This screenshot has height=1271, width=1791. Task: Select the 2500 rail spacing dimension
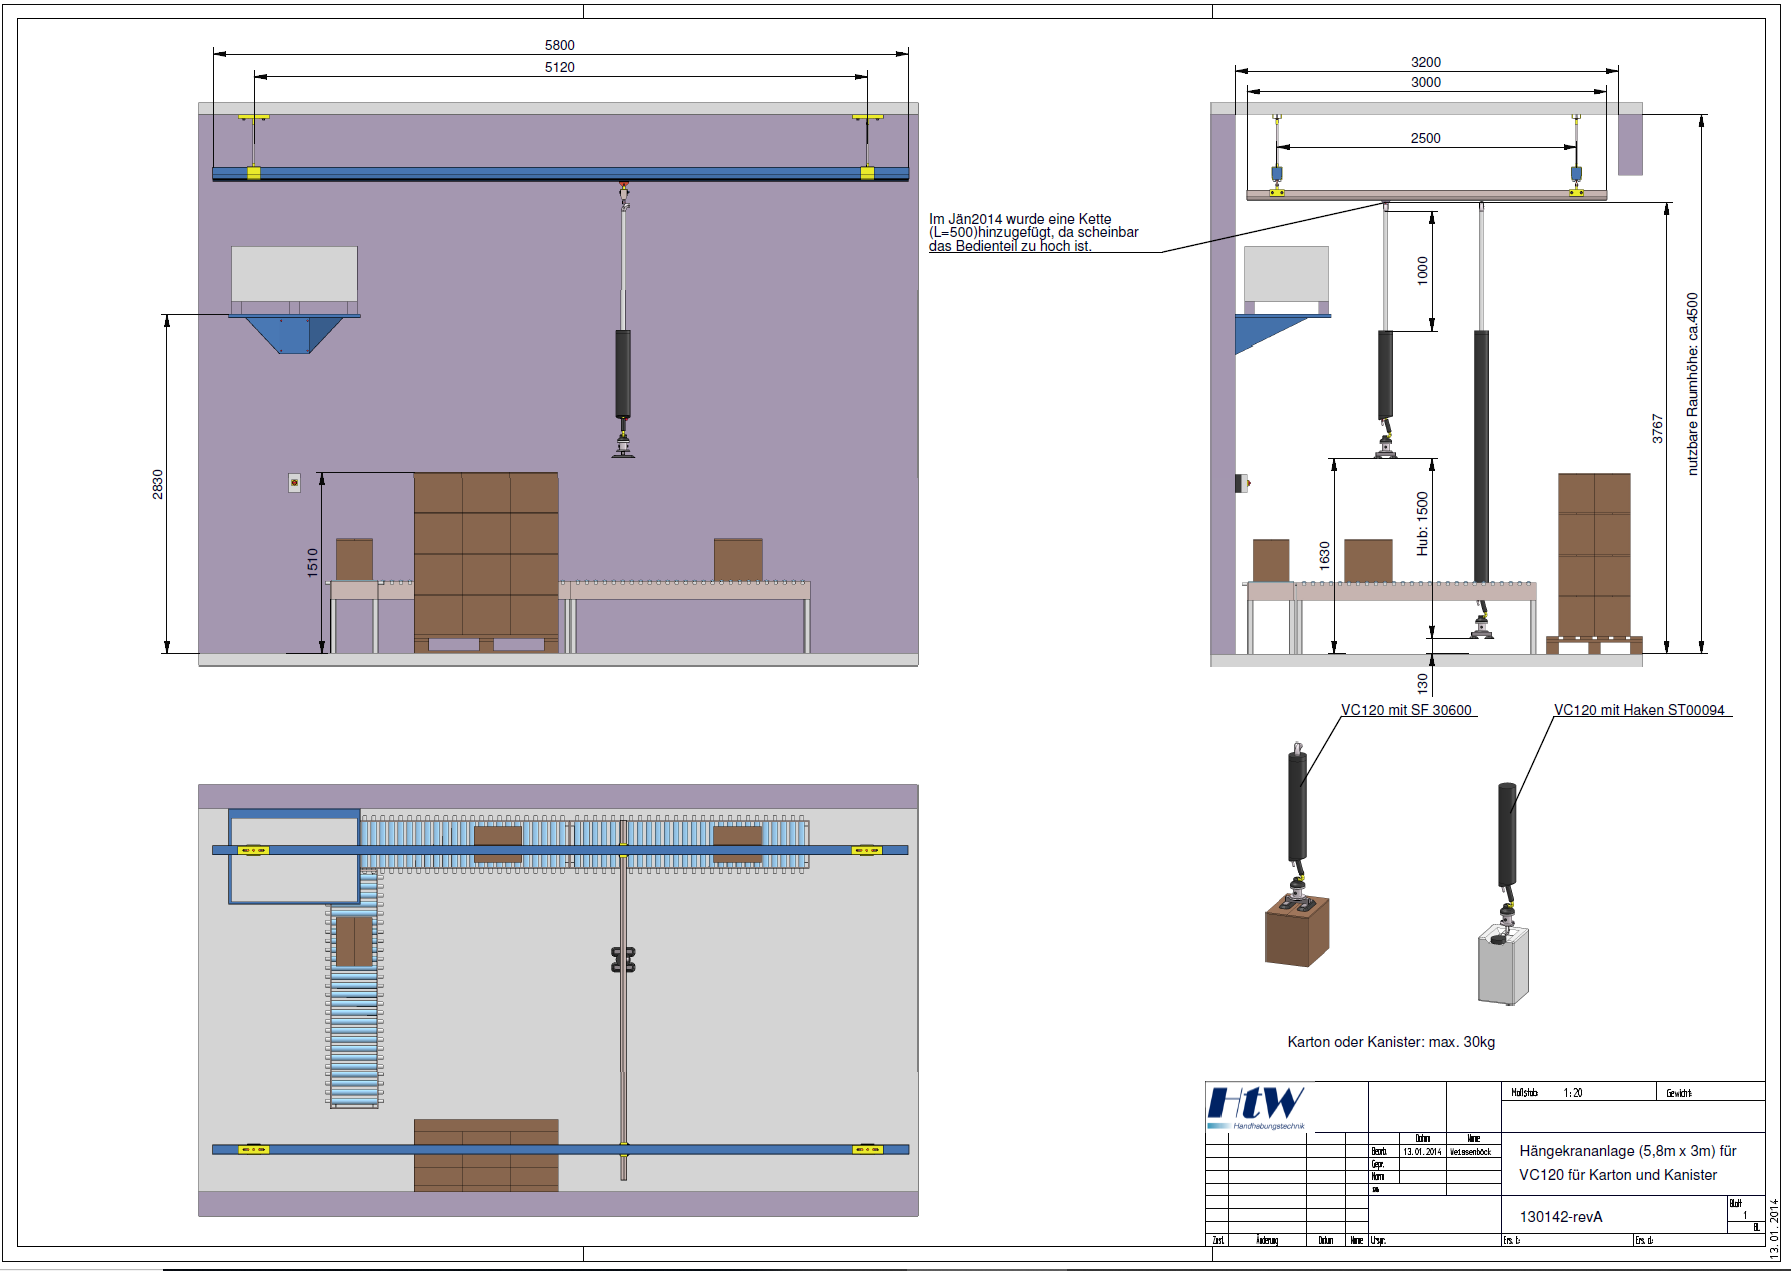pos(1426,138)
